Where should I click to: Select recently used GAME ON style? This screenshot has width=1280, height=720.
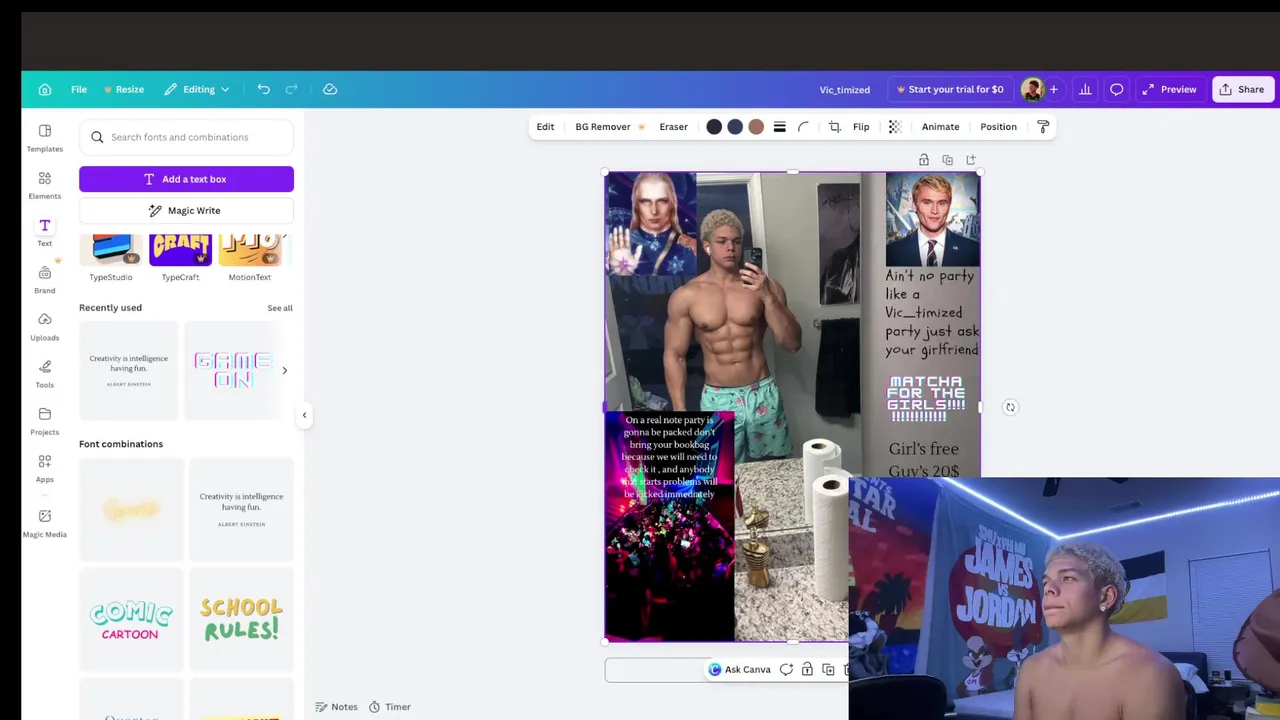[234, 370]
